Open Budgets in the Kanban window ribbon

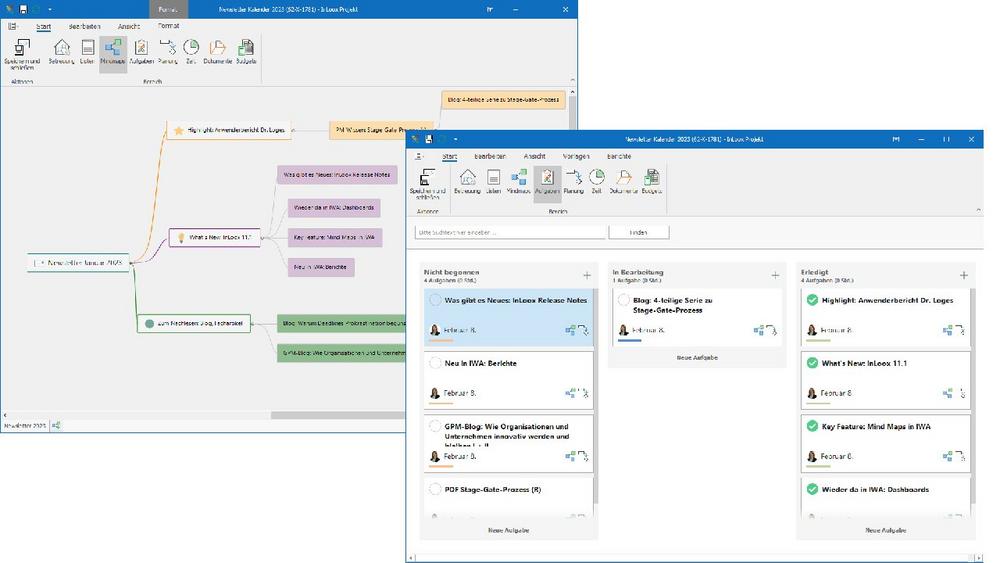(652, 181)
